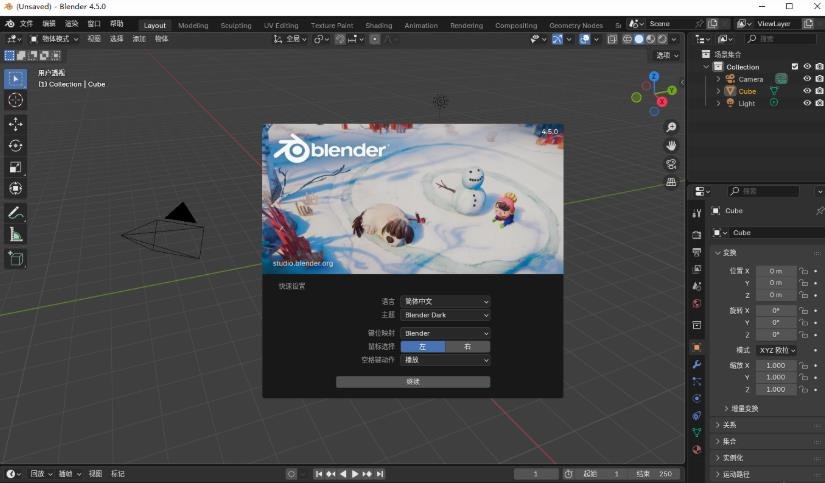Select the 3D Cursor tool
825x483 pixels.
pos(15,100)
